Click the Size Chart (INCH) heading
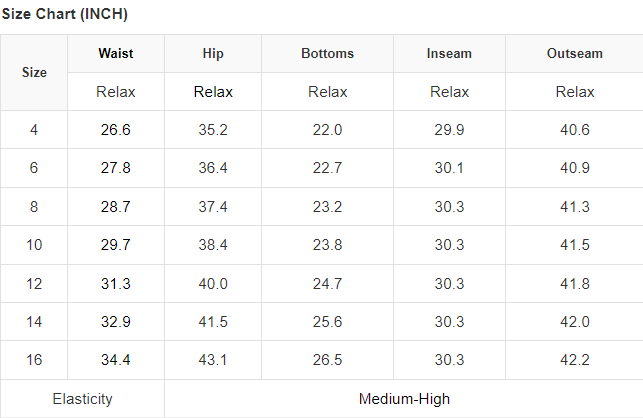The image size is (643, 418). [64, 15]
